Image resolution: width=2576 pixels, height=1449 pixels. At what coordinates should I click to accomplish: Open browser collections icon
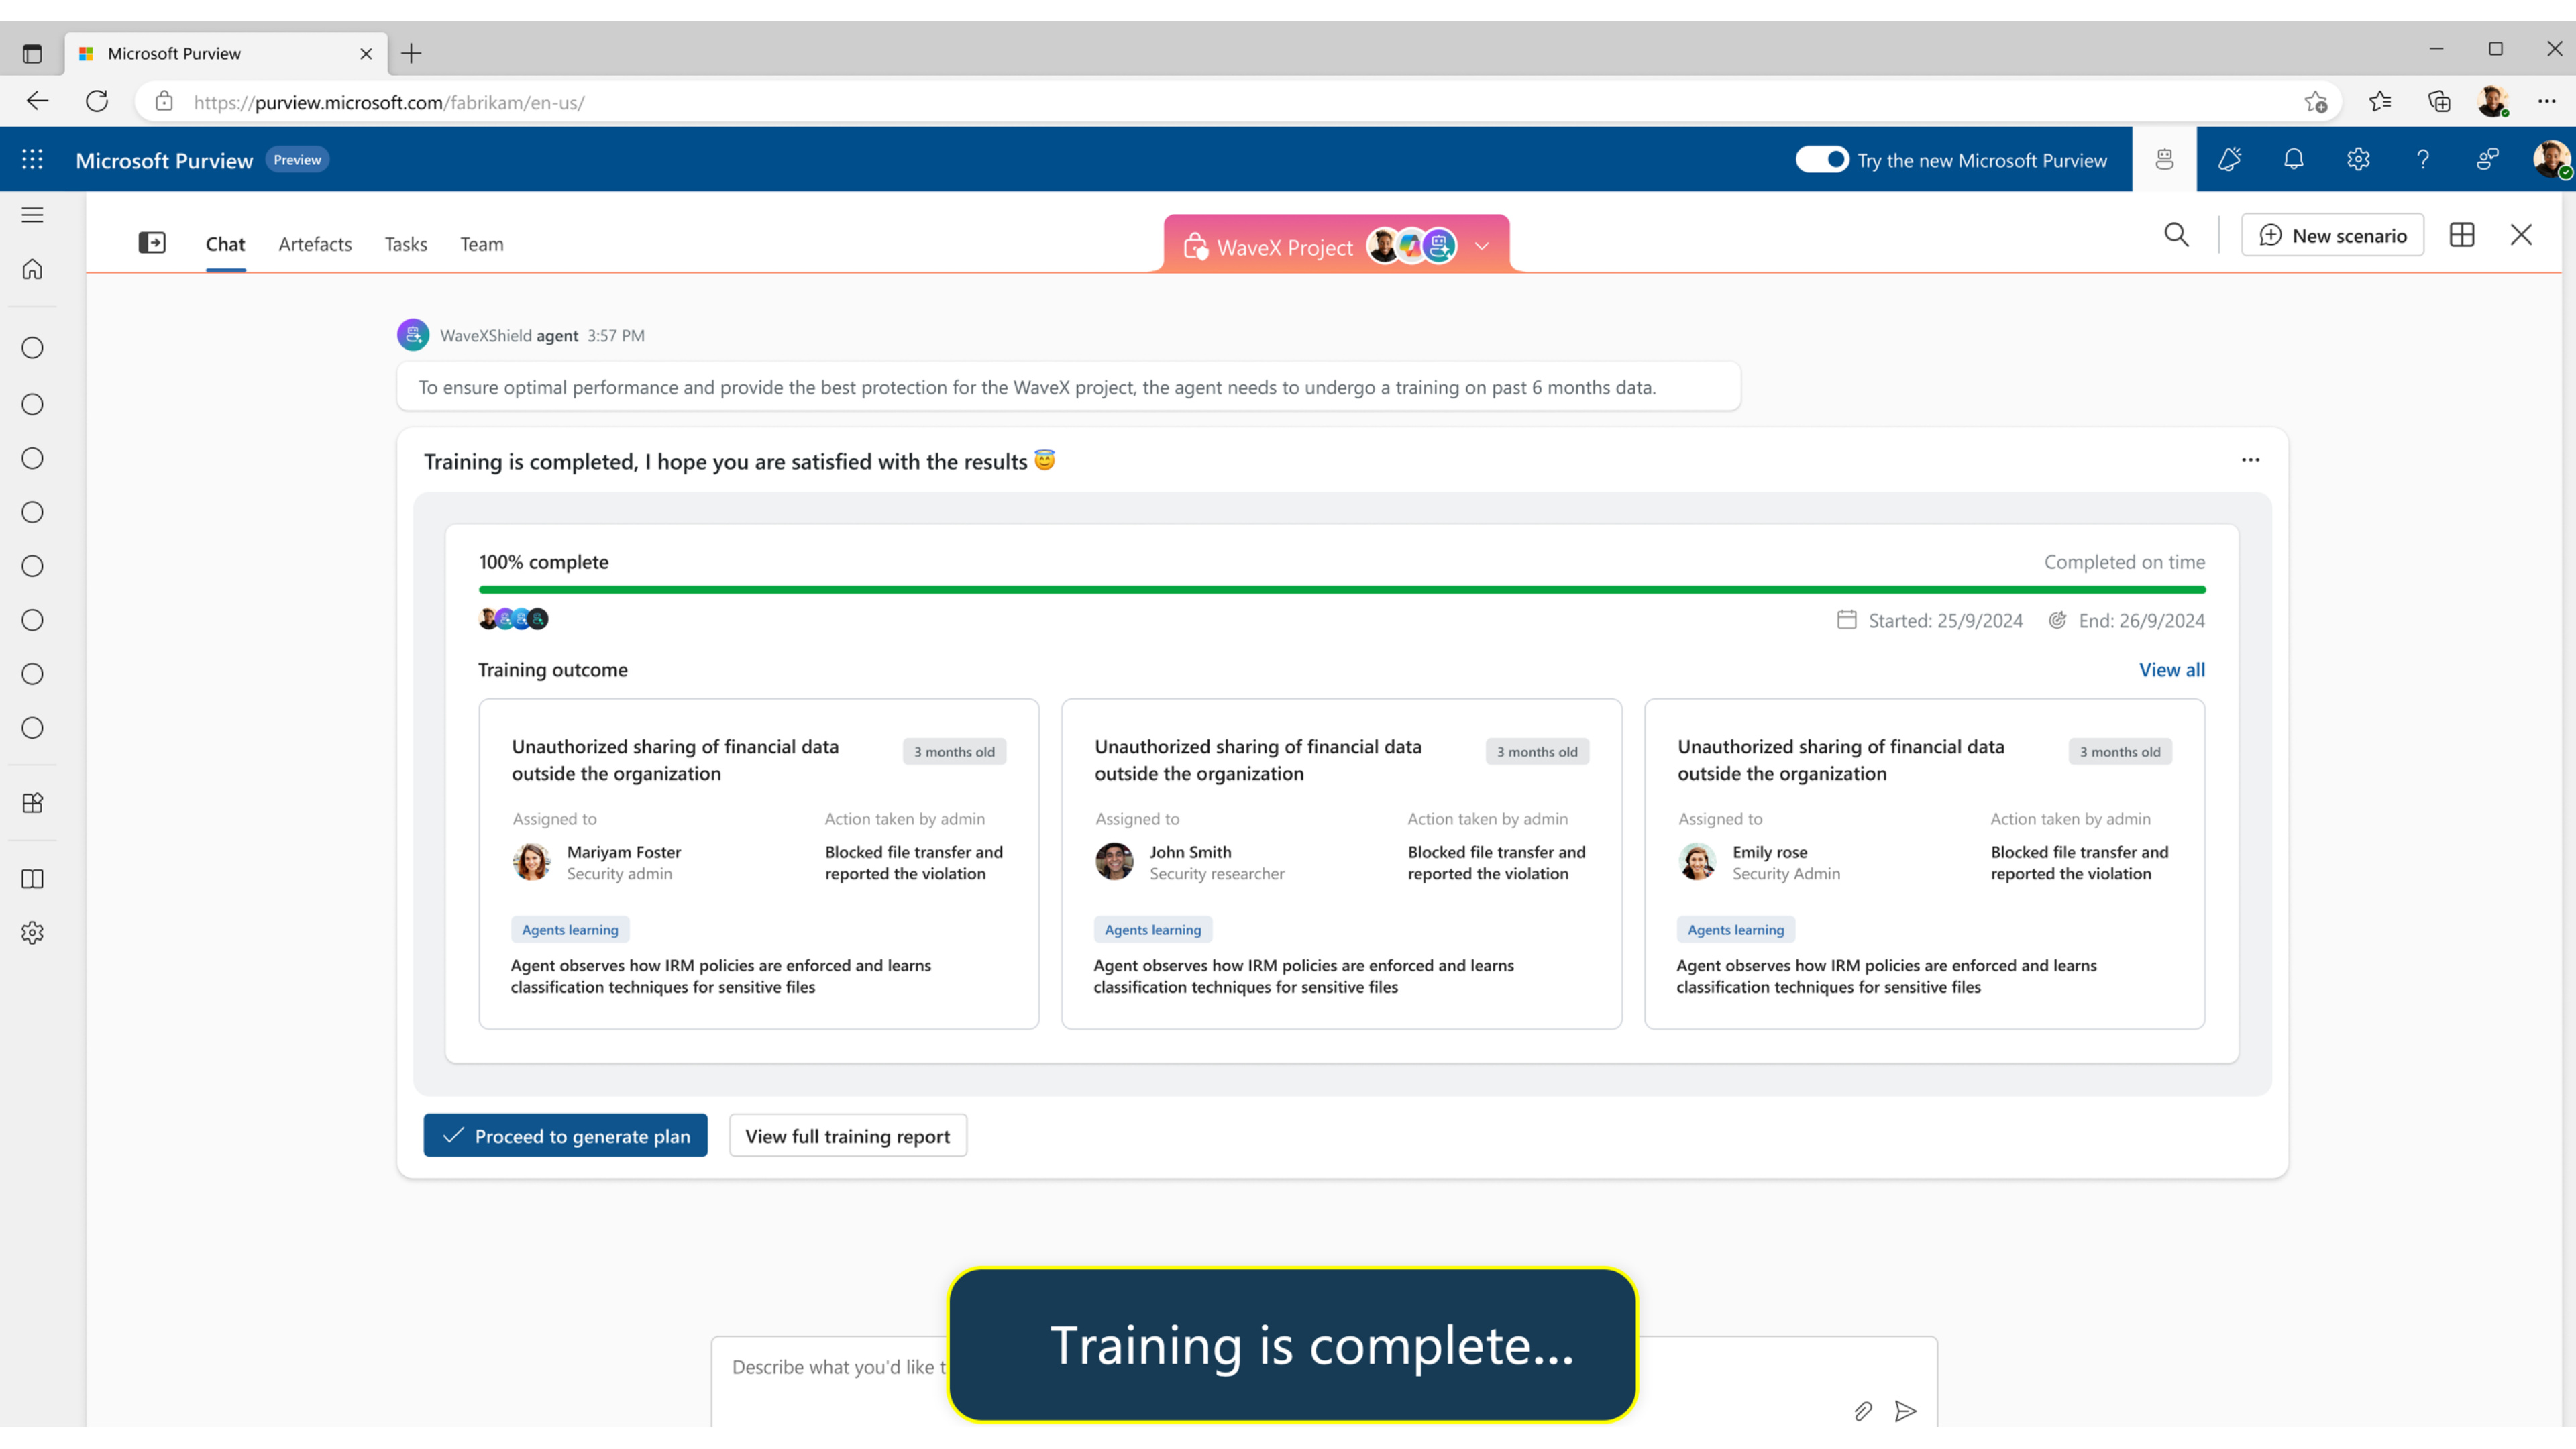2439,101
